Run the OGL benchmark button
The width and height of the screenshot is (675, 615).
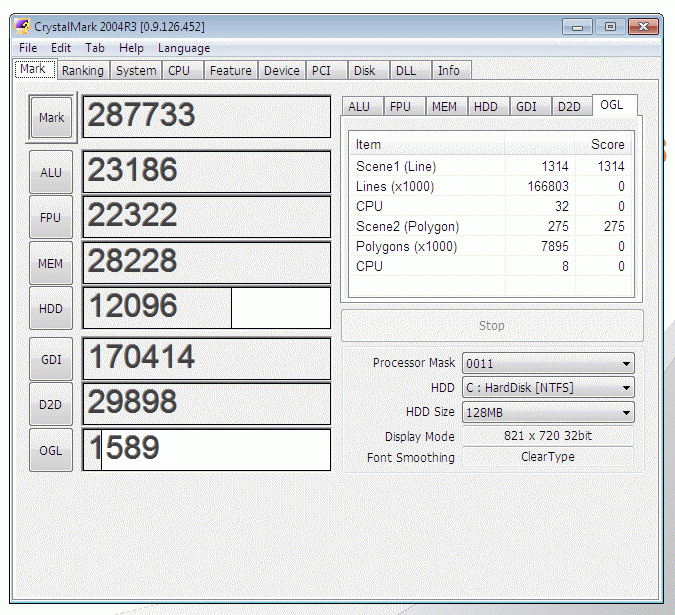point(51,450)
